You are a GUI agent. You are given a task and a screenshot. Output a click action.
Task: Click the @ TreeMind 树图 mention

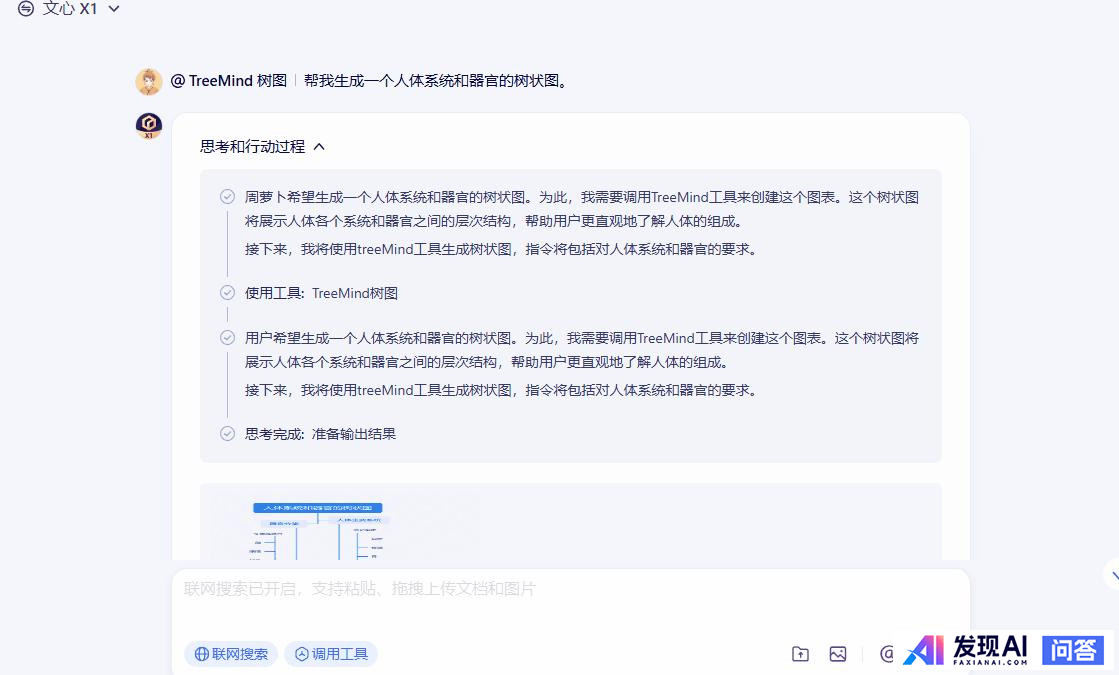(229, 81)
